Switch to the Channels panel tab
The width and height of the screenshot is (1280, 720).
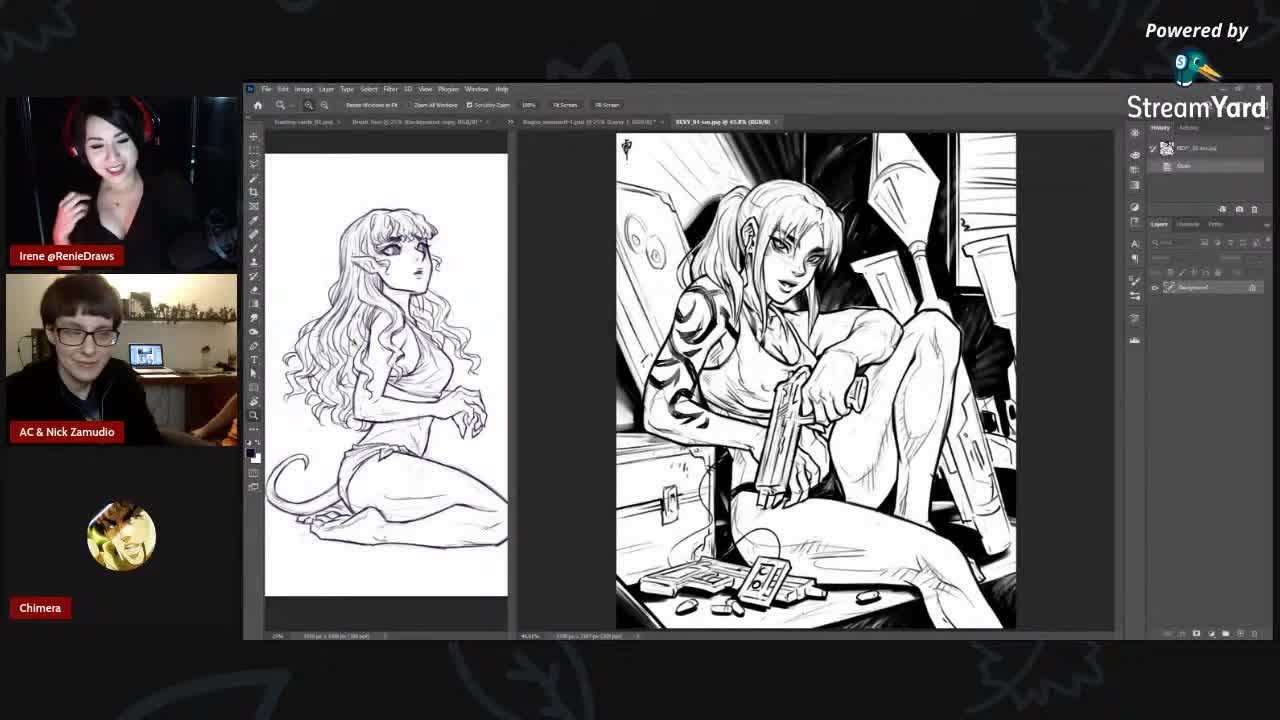(1188, 224)
